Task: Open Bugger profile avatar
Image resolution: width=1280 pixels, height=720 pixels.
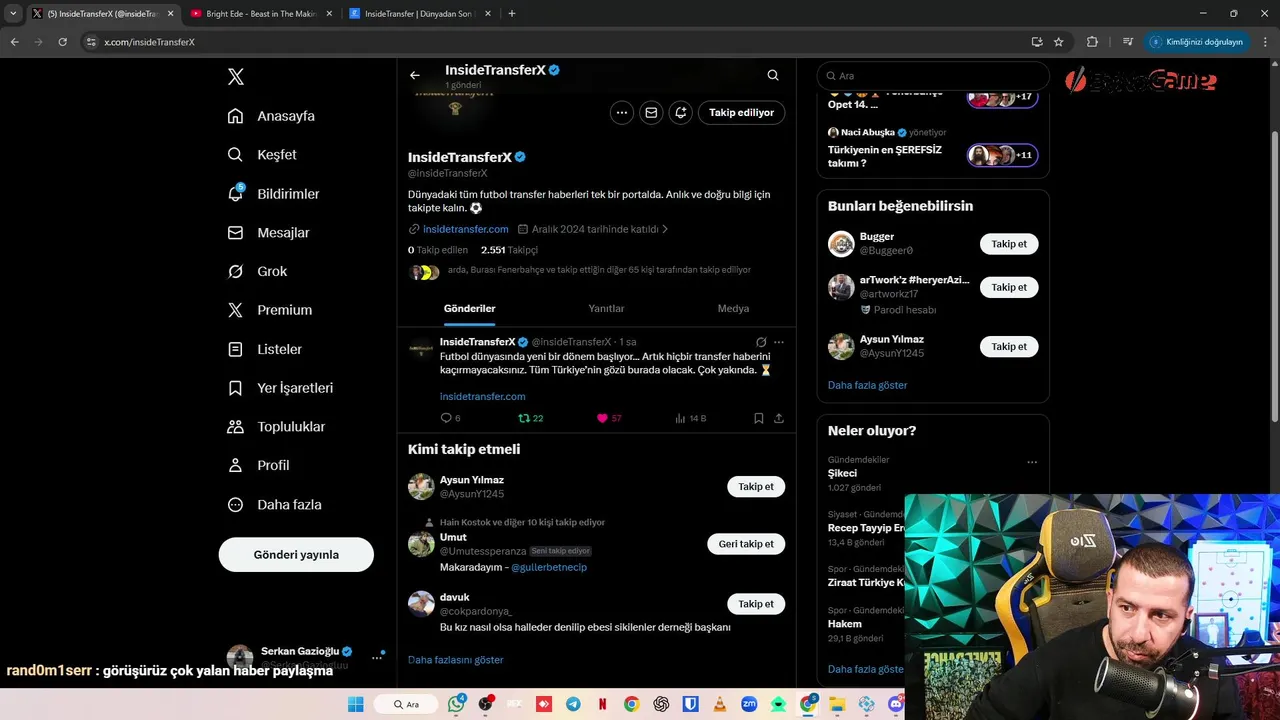Action: 841,244
